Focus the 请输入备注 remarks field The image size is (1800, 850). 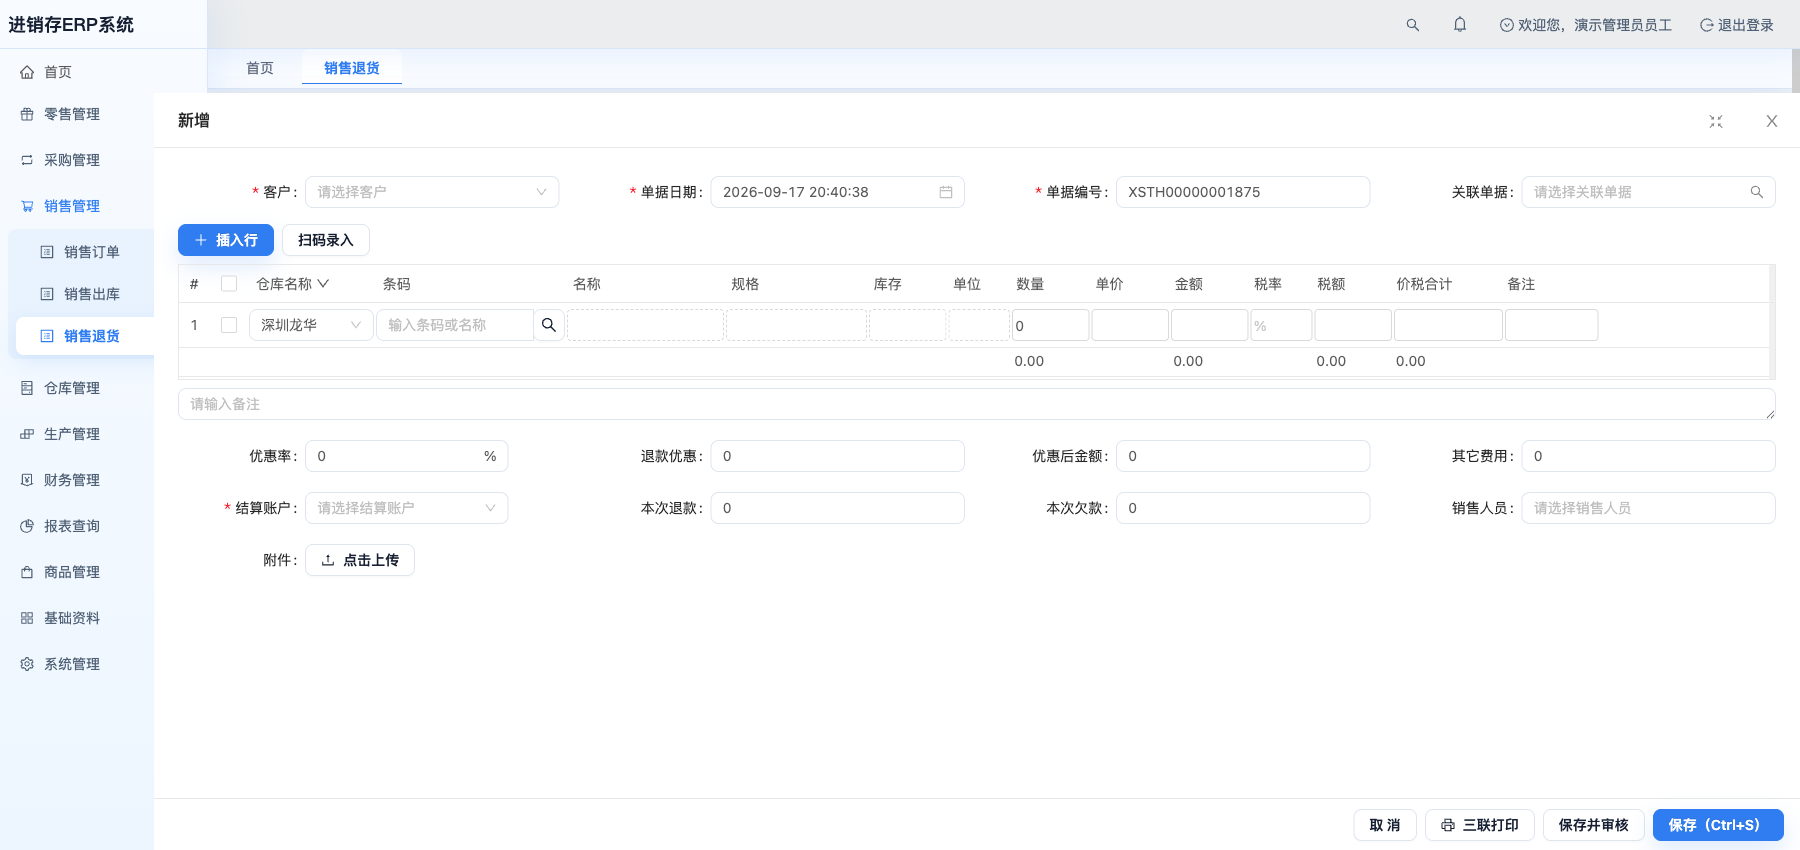click(977, 404)
